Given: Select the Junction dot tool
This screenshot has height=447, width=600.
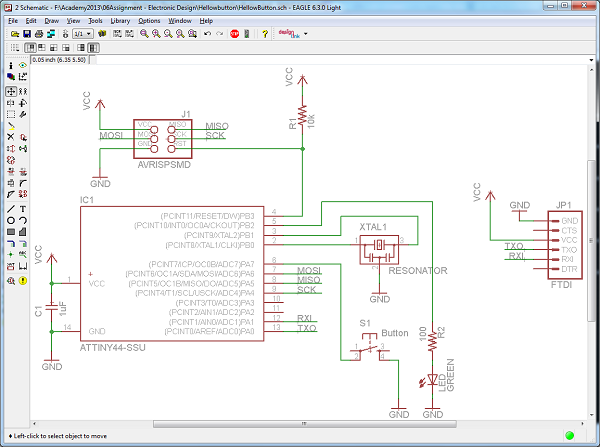Looking at the screenshot, I should point(11,254).
